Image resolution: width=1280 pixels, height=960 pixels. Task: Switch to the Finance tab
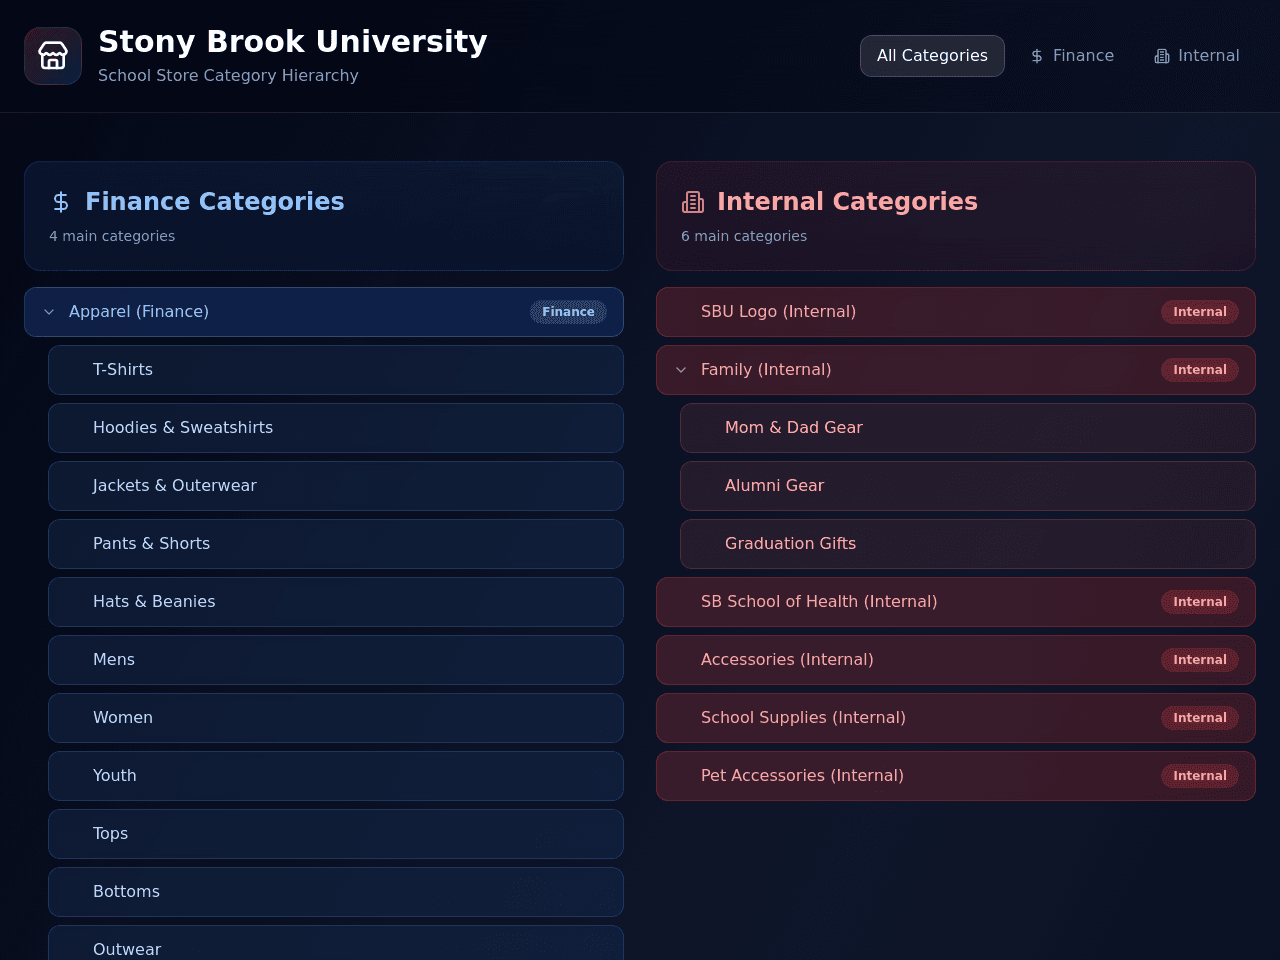(x=1072, y=56)
